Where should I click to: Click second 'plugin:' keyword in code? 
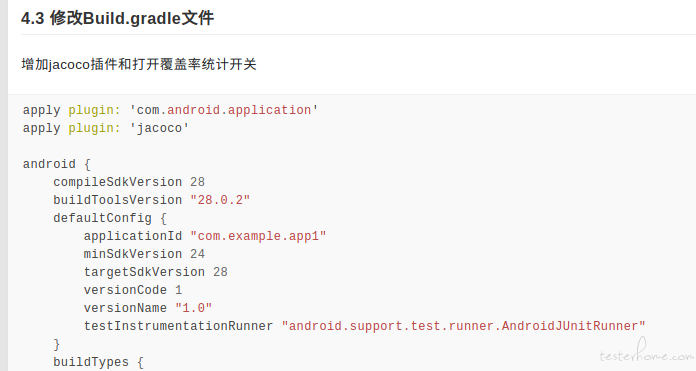click(95, 128)
